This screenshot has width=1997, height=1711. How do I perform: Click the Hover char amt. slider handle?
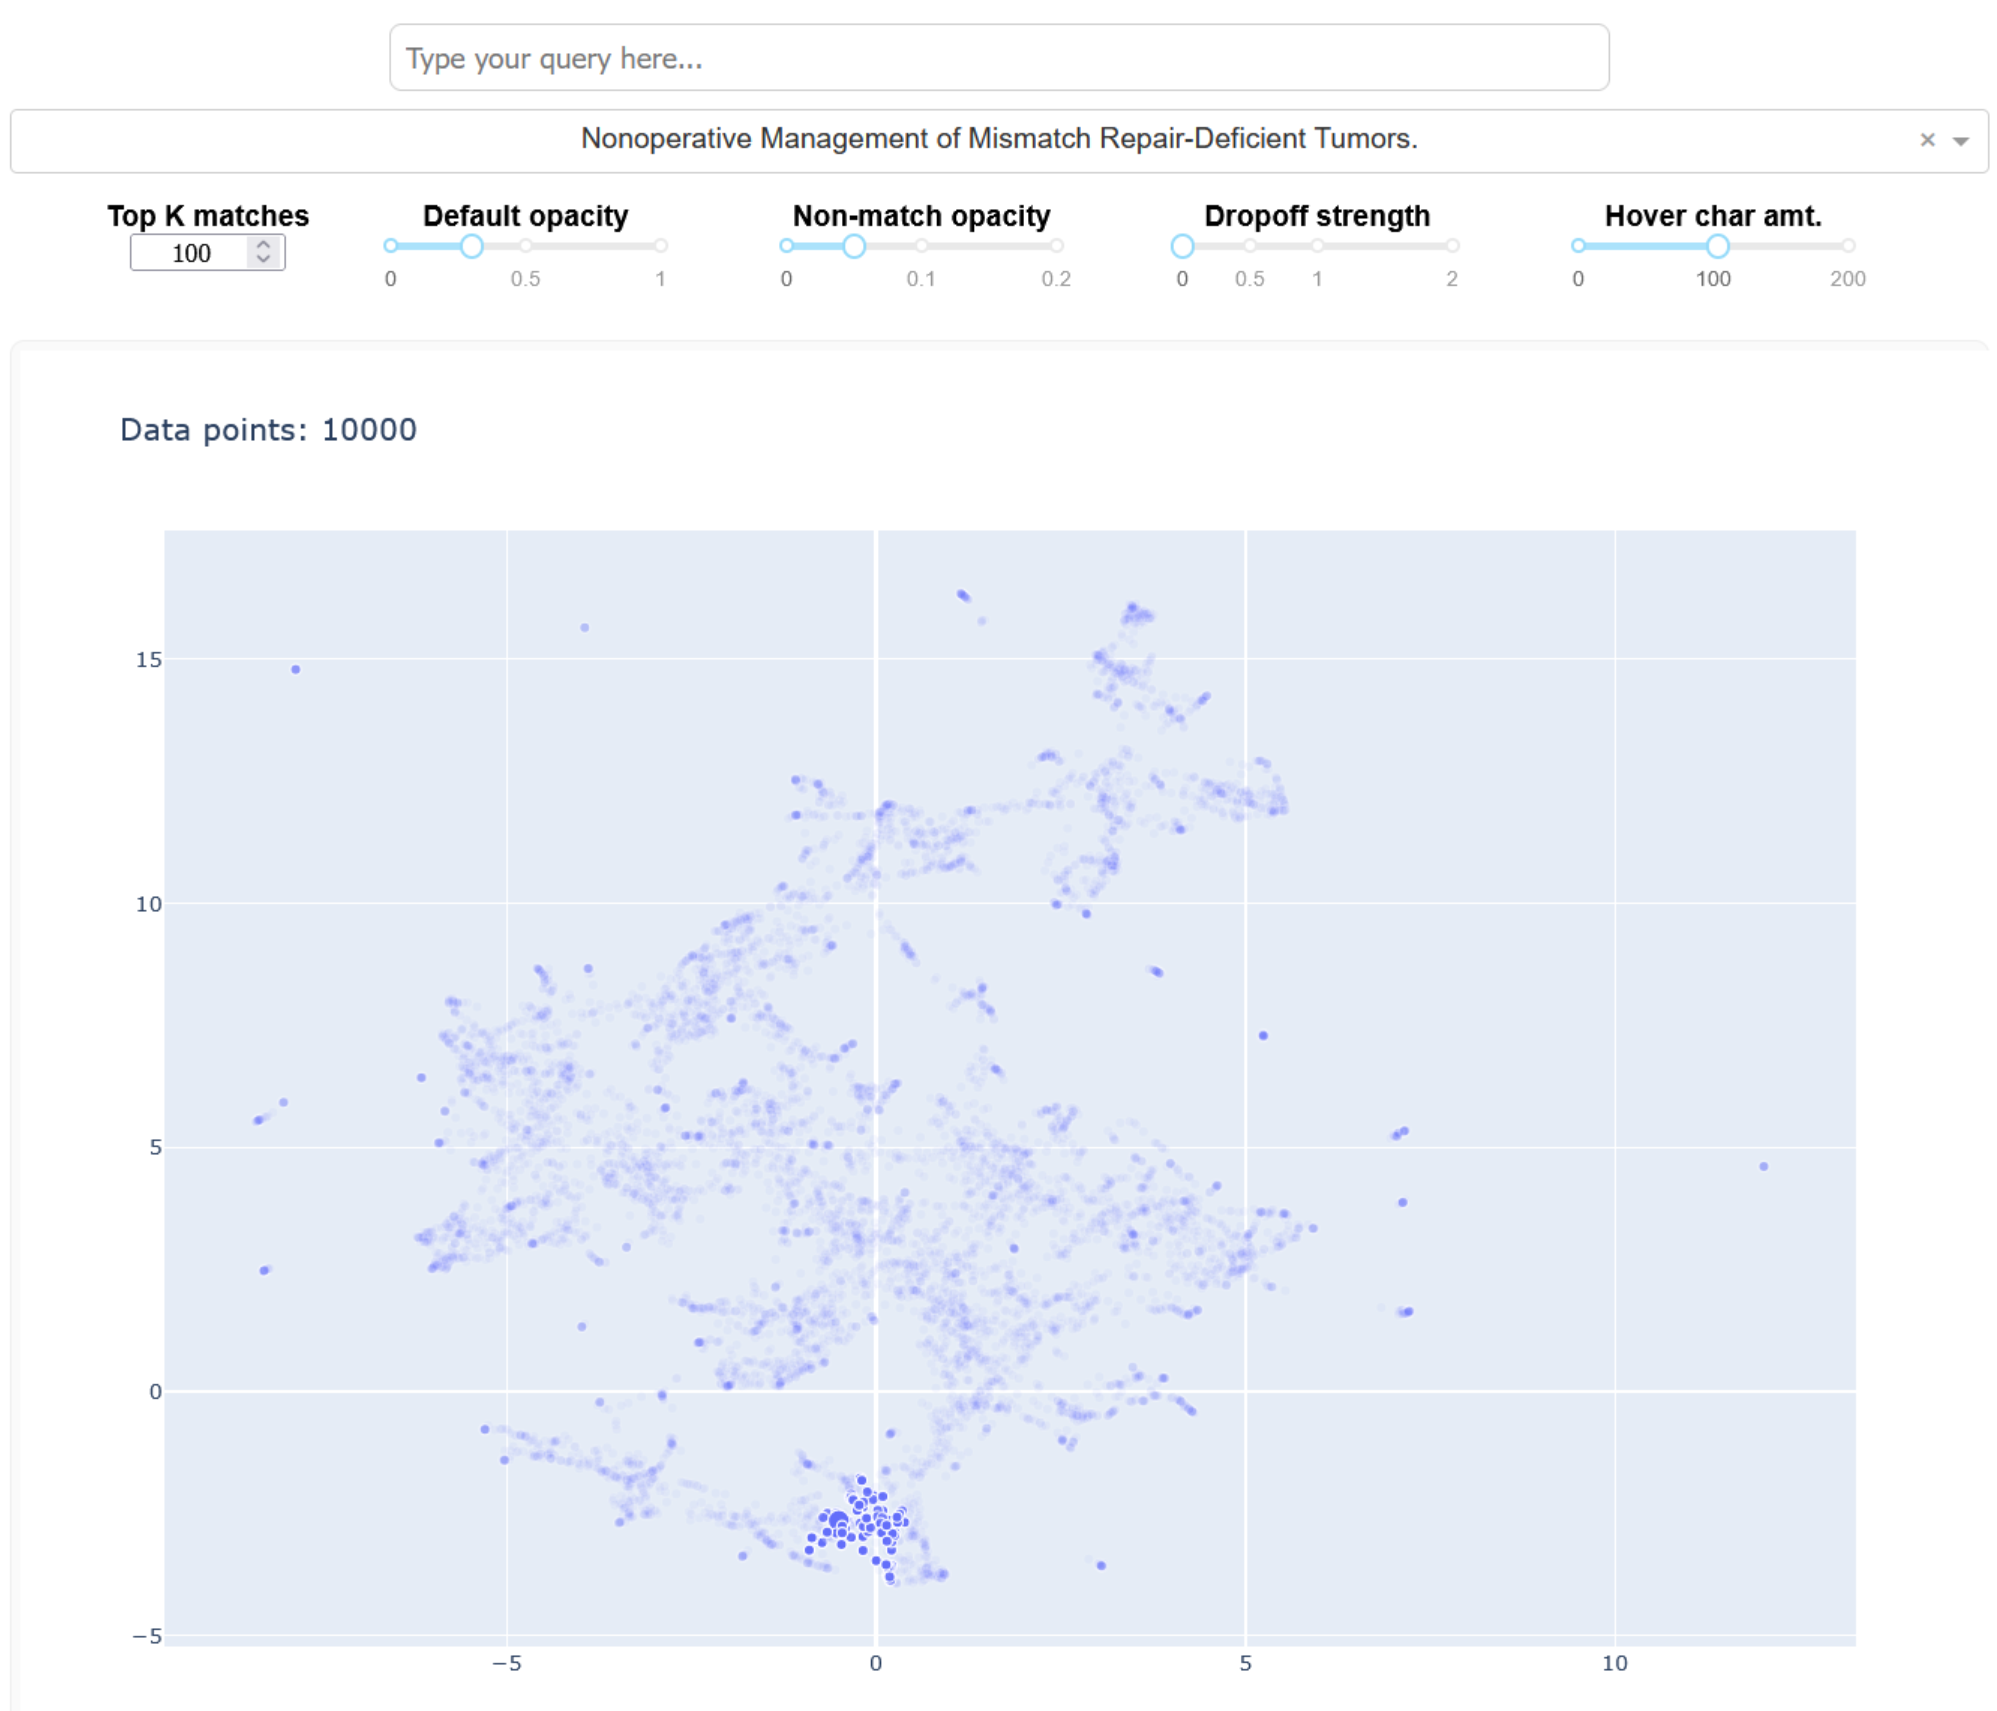click(1717, 246)
